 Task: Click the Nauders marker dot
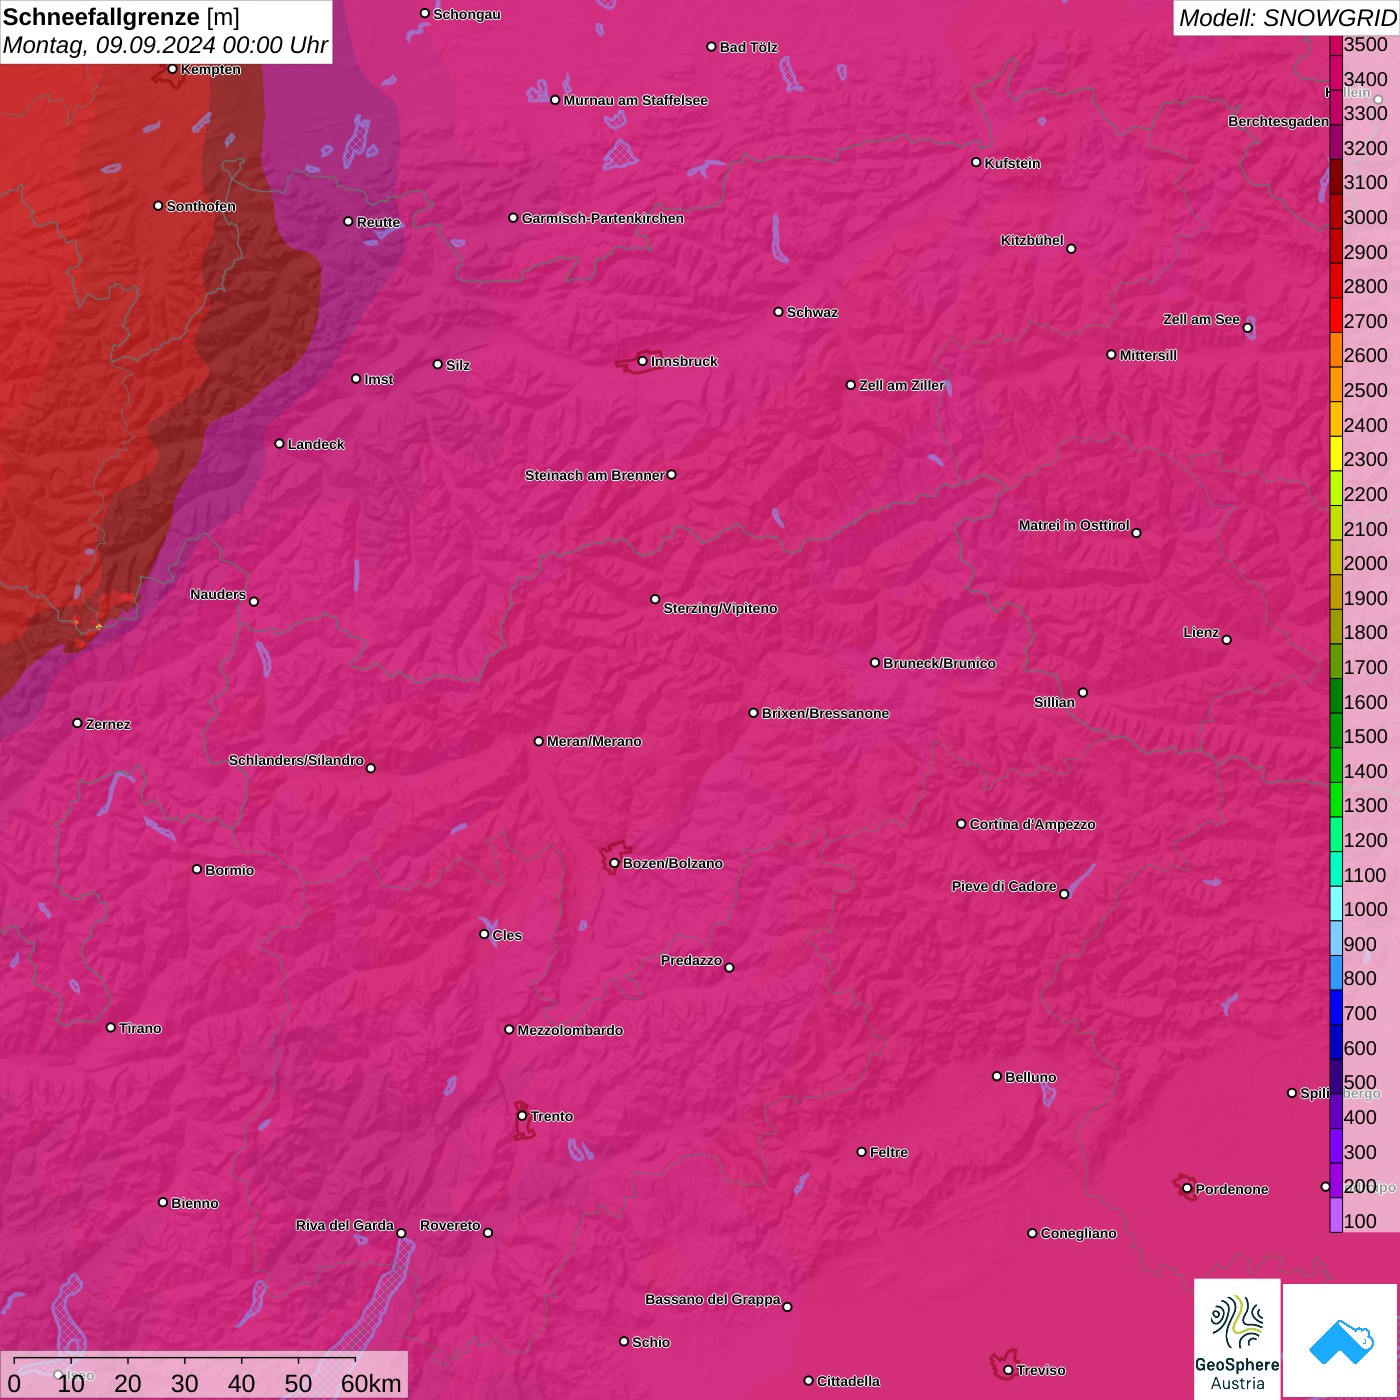pos(253,601)
